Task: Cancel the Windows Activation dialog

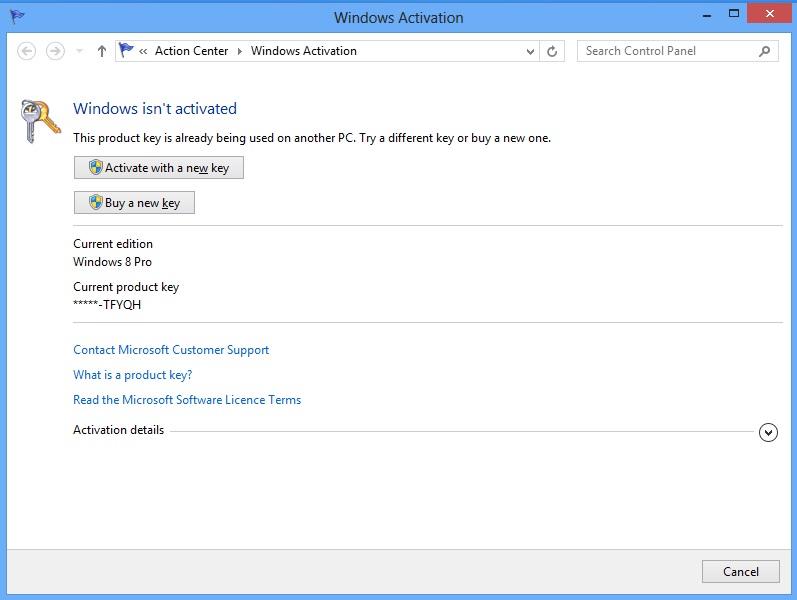Action: [741, 572]
